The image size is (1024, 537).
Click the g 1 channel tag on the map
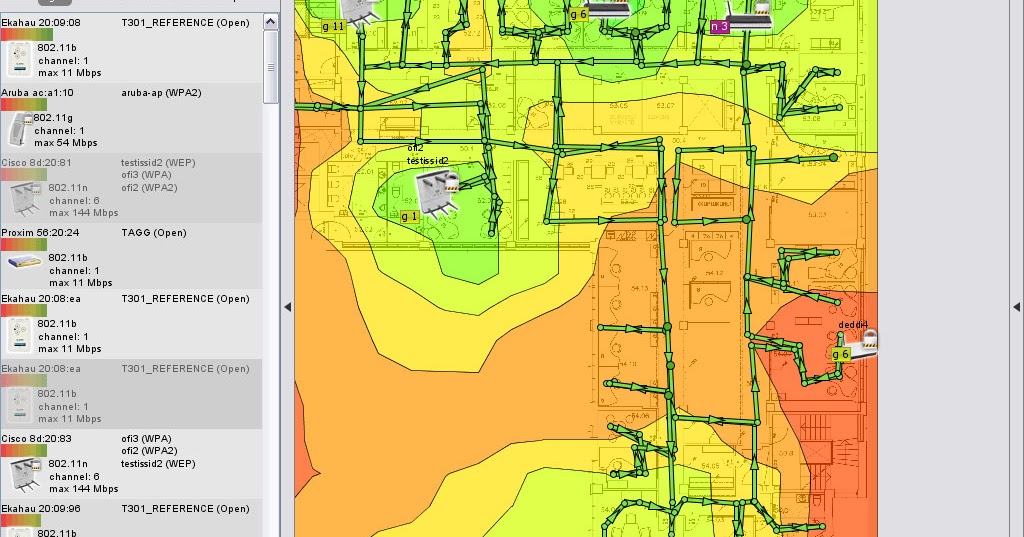(x=409, y=217)
